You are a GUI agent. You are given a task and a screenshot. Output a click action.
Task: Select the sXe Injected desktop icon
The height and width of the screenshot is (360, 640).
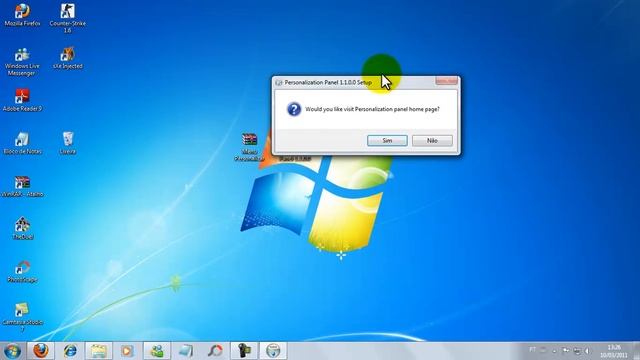[67, 58]
